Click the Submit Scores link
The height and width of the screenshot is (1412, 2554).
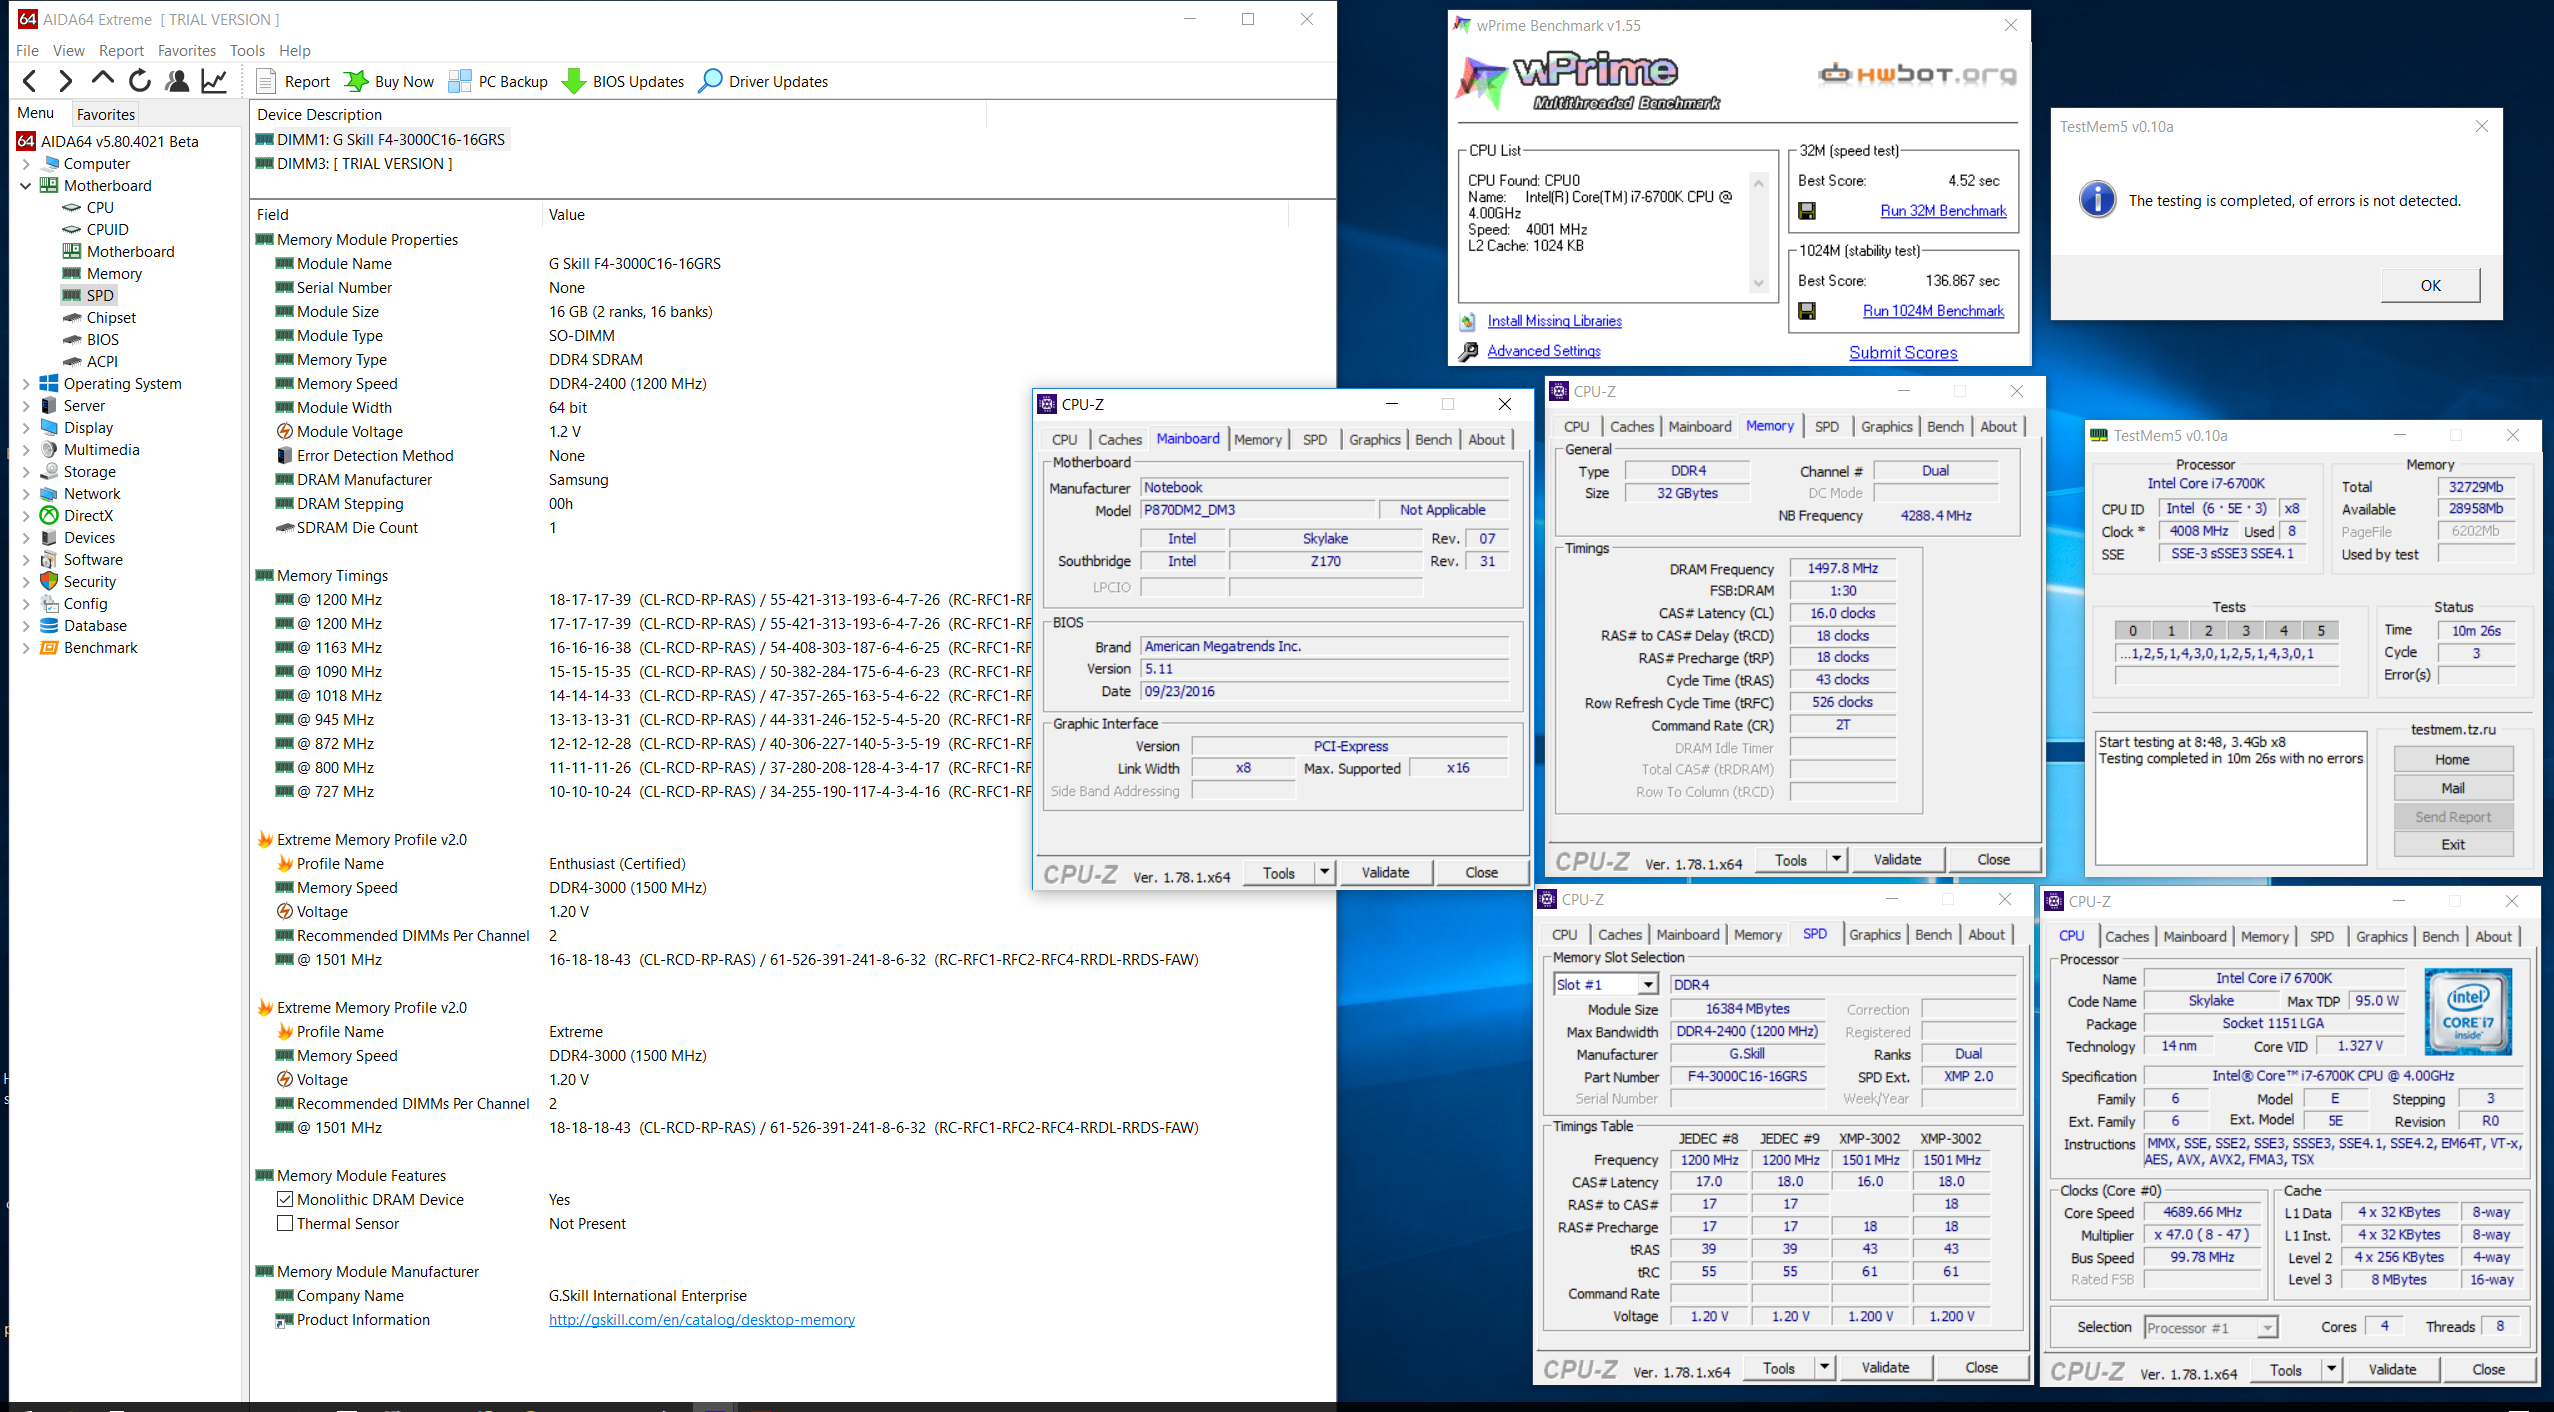click(1903, 353)
